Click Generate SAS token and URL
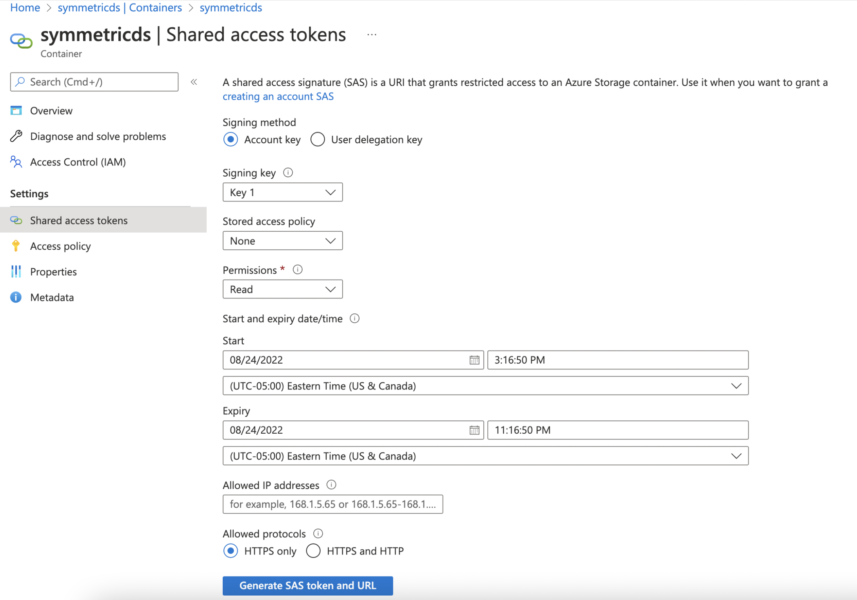The height and width of the screenshot is (600, 857). [307, 586]
